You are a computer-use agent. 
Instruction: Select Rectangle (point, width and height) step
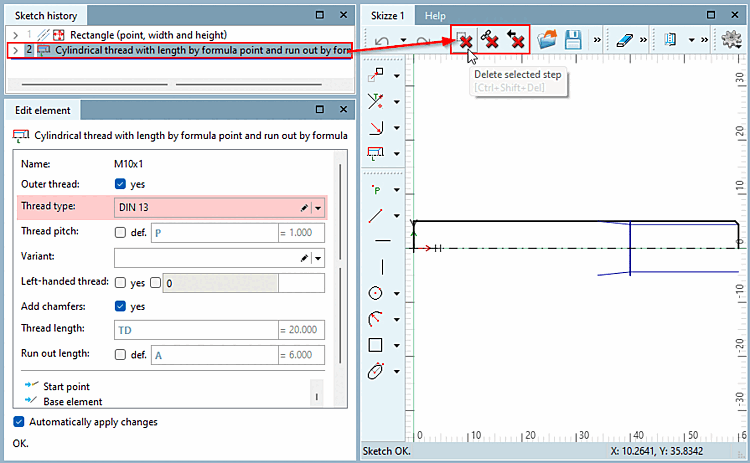tap(148, 35)
